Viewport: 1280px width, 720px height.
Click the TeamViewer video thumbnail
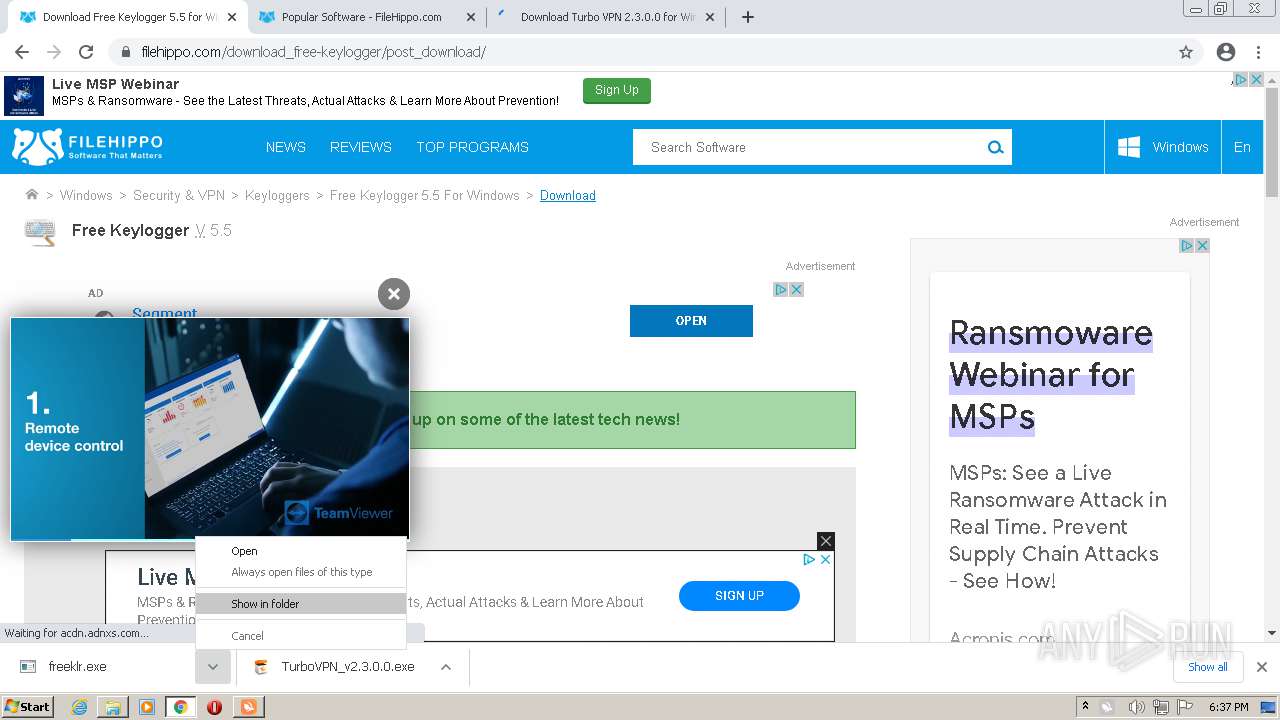(x=210, y=429)
